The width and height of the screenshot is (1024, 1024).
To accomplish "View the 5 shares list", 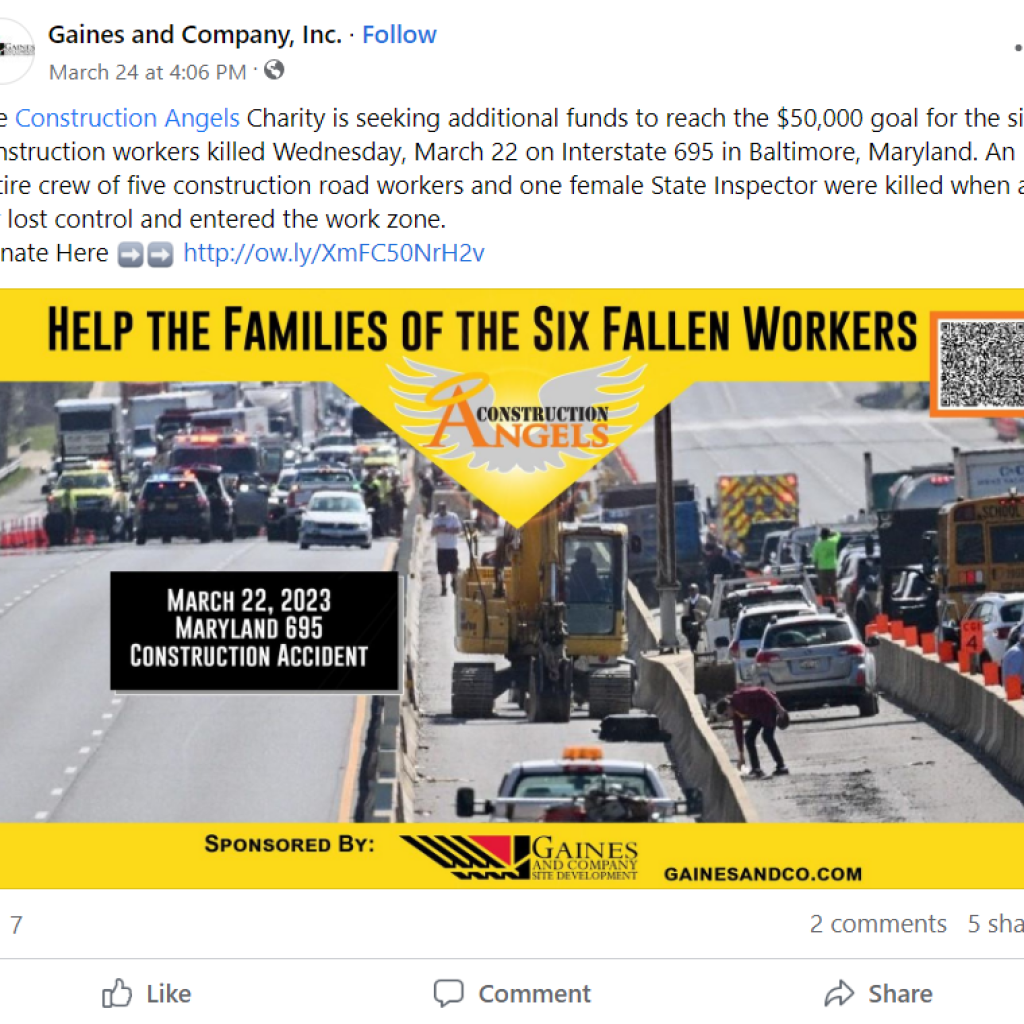I will (x=996, y=924).
